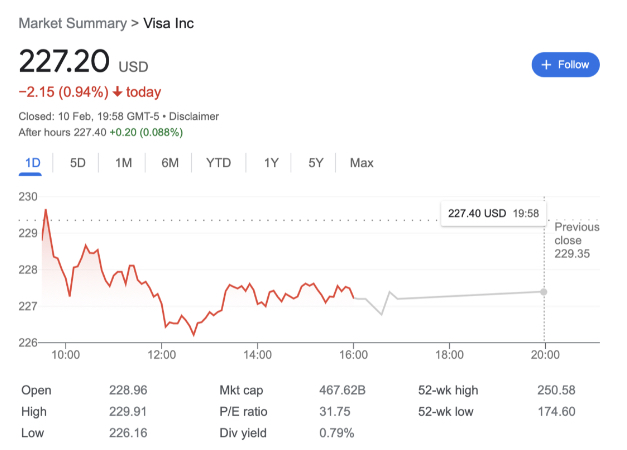Click the High value 229.91

click(x=128, y=412)
